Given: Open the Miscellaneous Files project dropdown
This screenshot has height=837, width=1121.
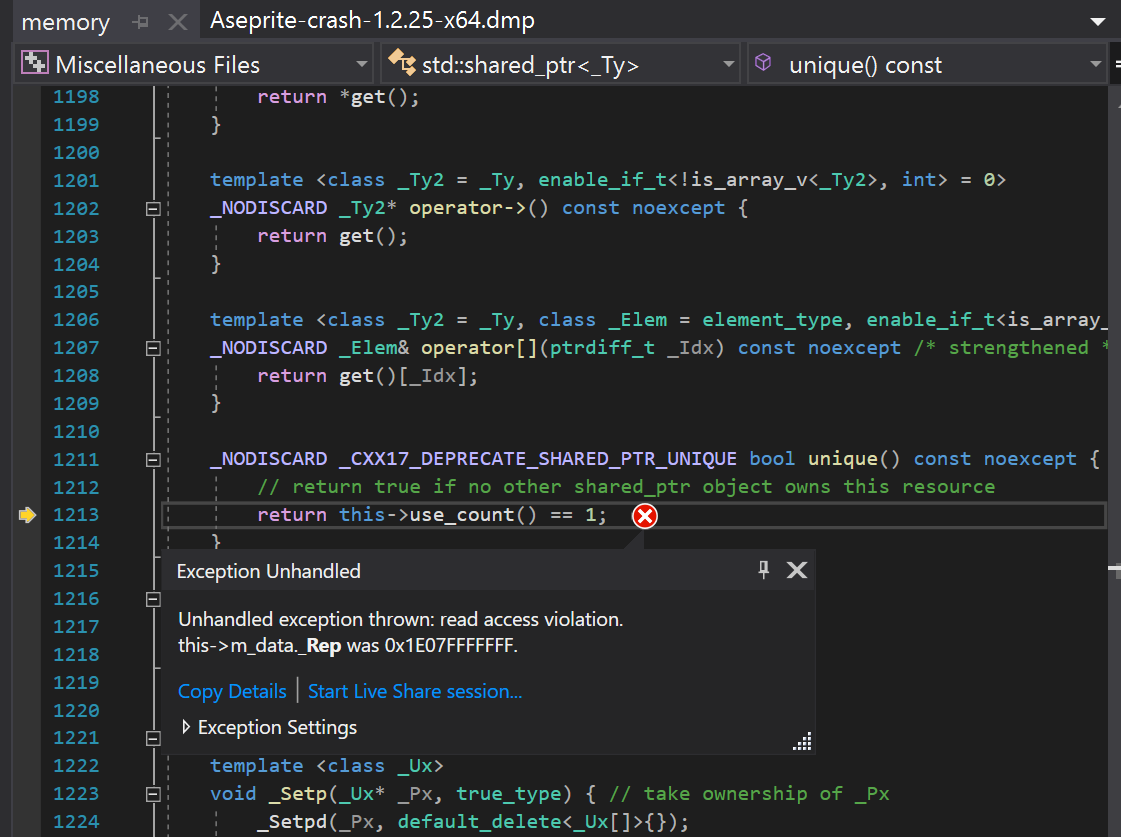Looking at the screenshot, I should [x=362, y=64].
